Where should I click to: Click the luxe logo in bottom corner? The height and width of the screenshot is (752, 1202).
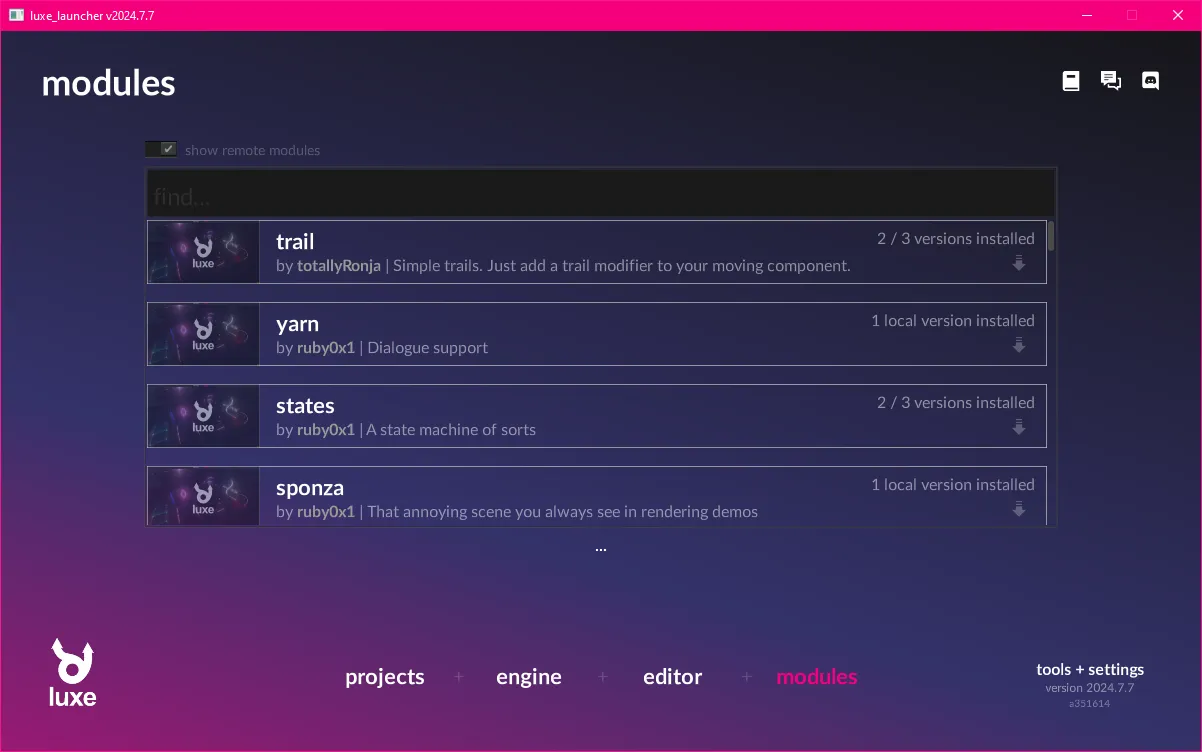(x=73, y=673)
